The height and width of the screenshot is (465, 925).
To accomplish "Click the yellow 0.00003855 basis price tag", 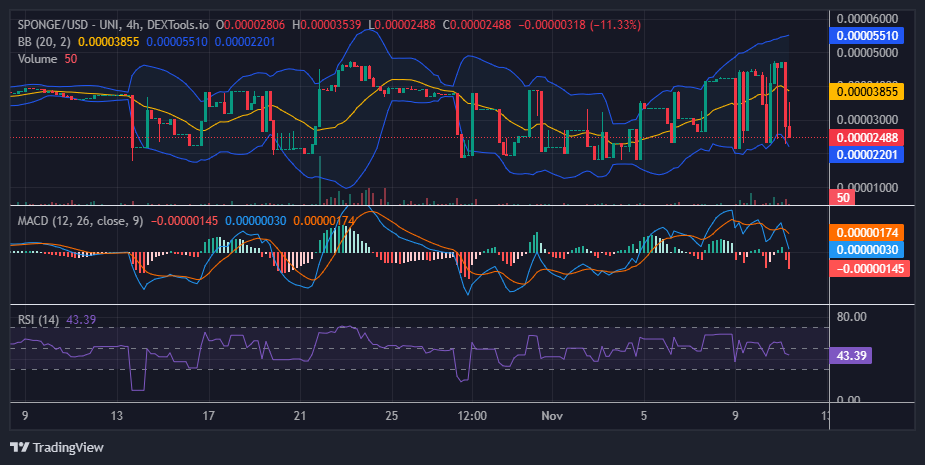I will pos(867,91).
